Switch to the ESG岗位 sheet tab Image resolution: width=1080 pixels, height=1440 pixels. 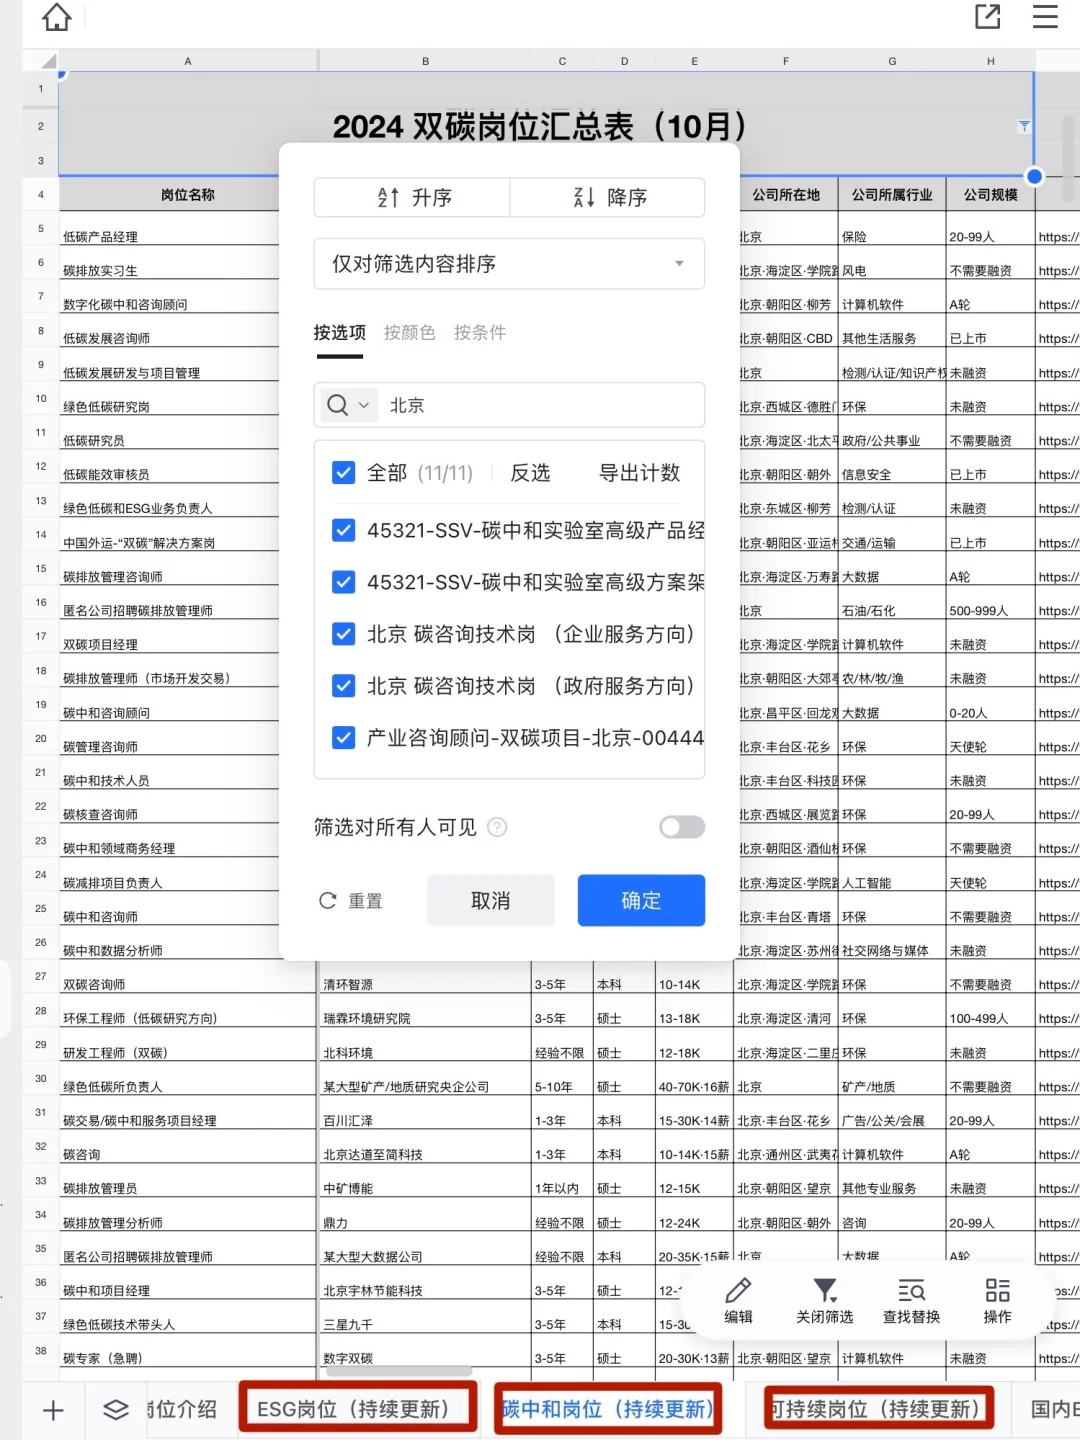[357, 1408]
